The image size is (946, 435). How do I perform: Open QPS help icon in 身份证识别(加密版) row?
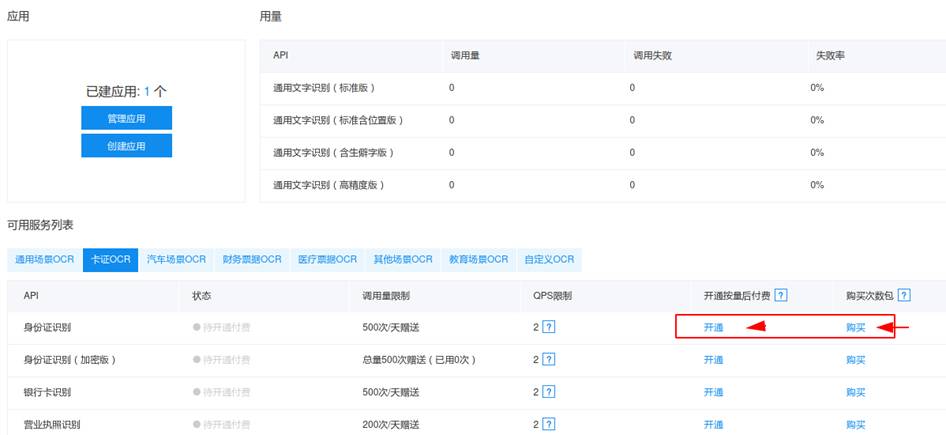coord(548,359)
